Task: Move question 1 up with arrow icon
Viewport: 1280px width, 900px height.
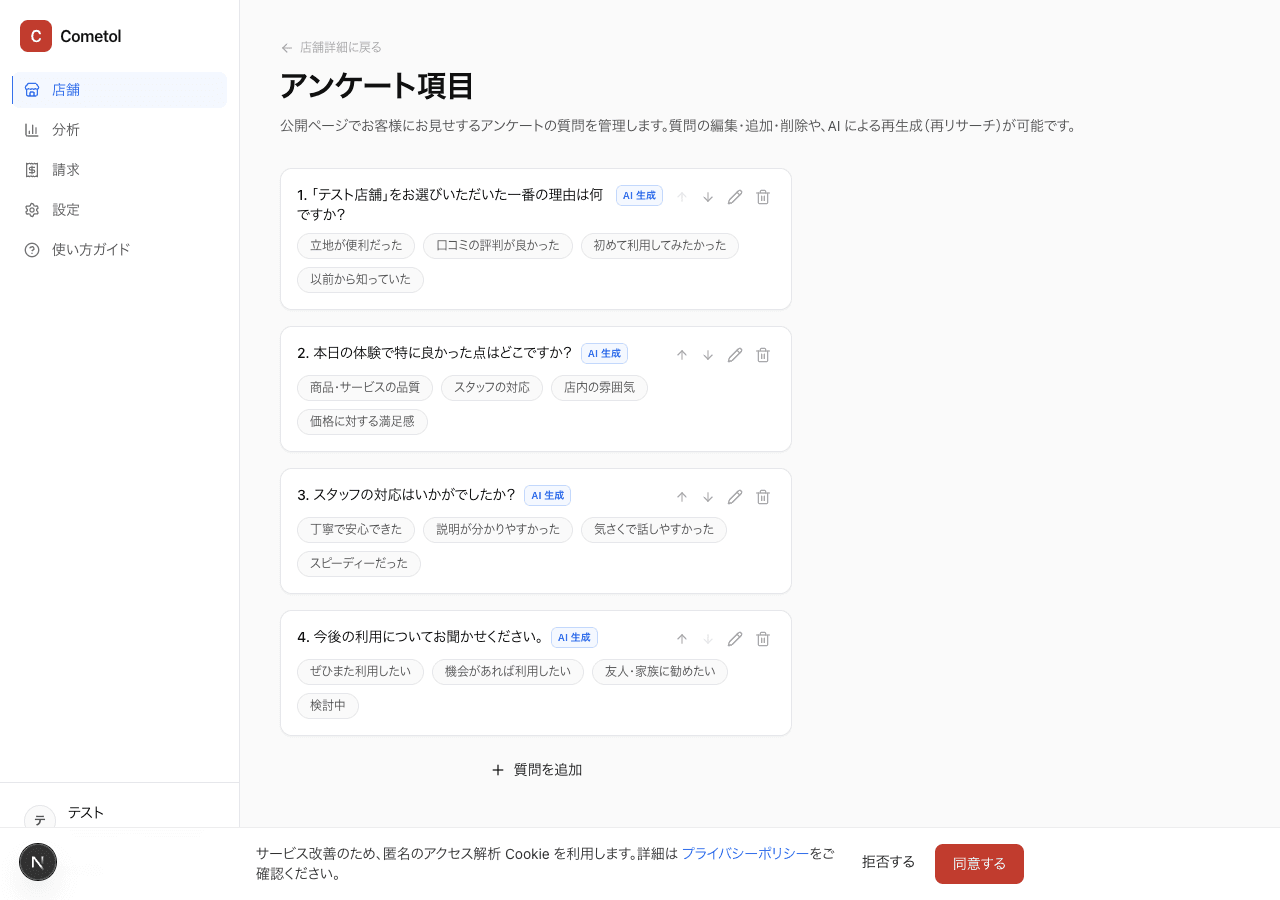Action: [x=682, y=197]
